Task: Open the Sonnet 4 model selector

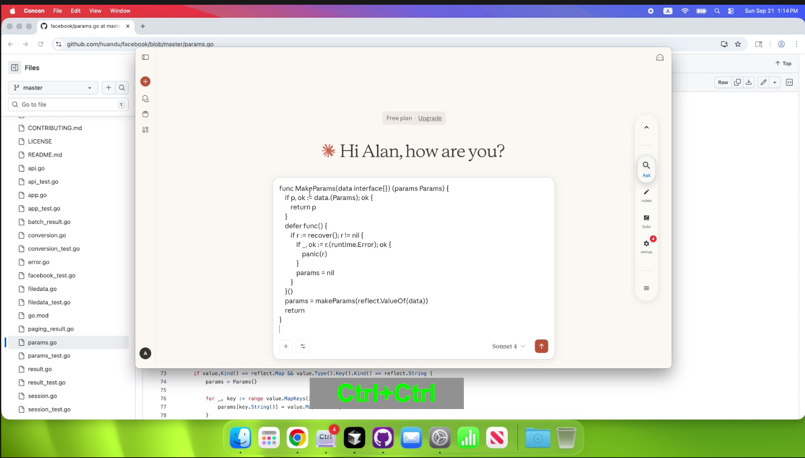Action: tap(508, 346)
